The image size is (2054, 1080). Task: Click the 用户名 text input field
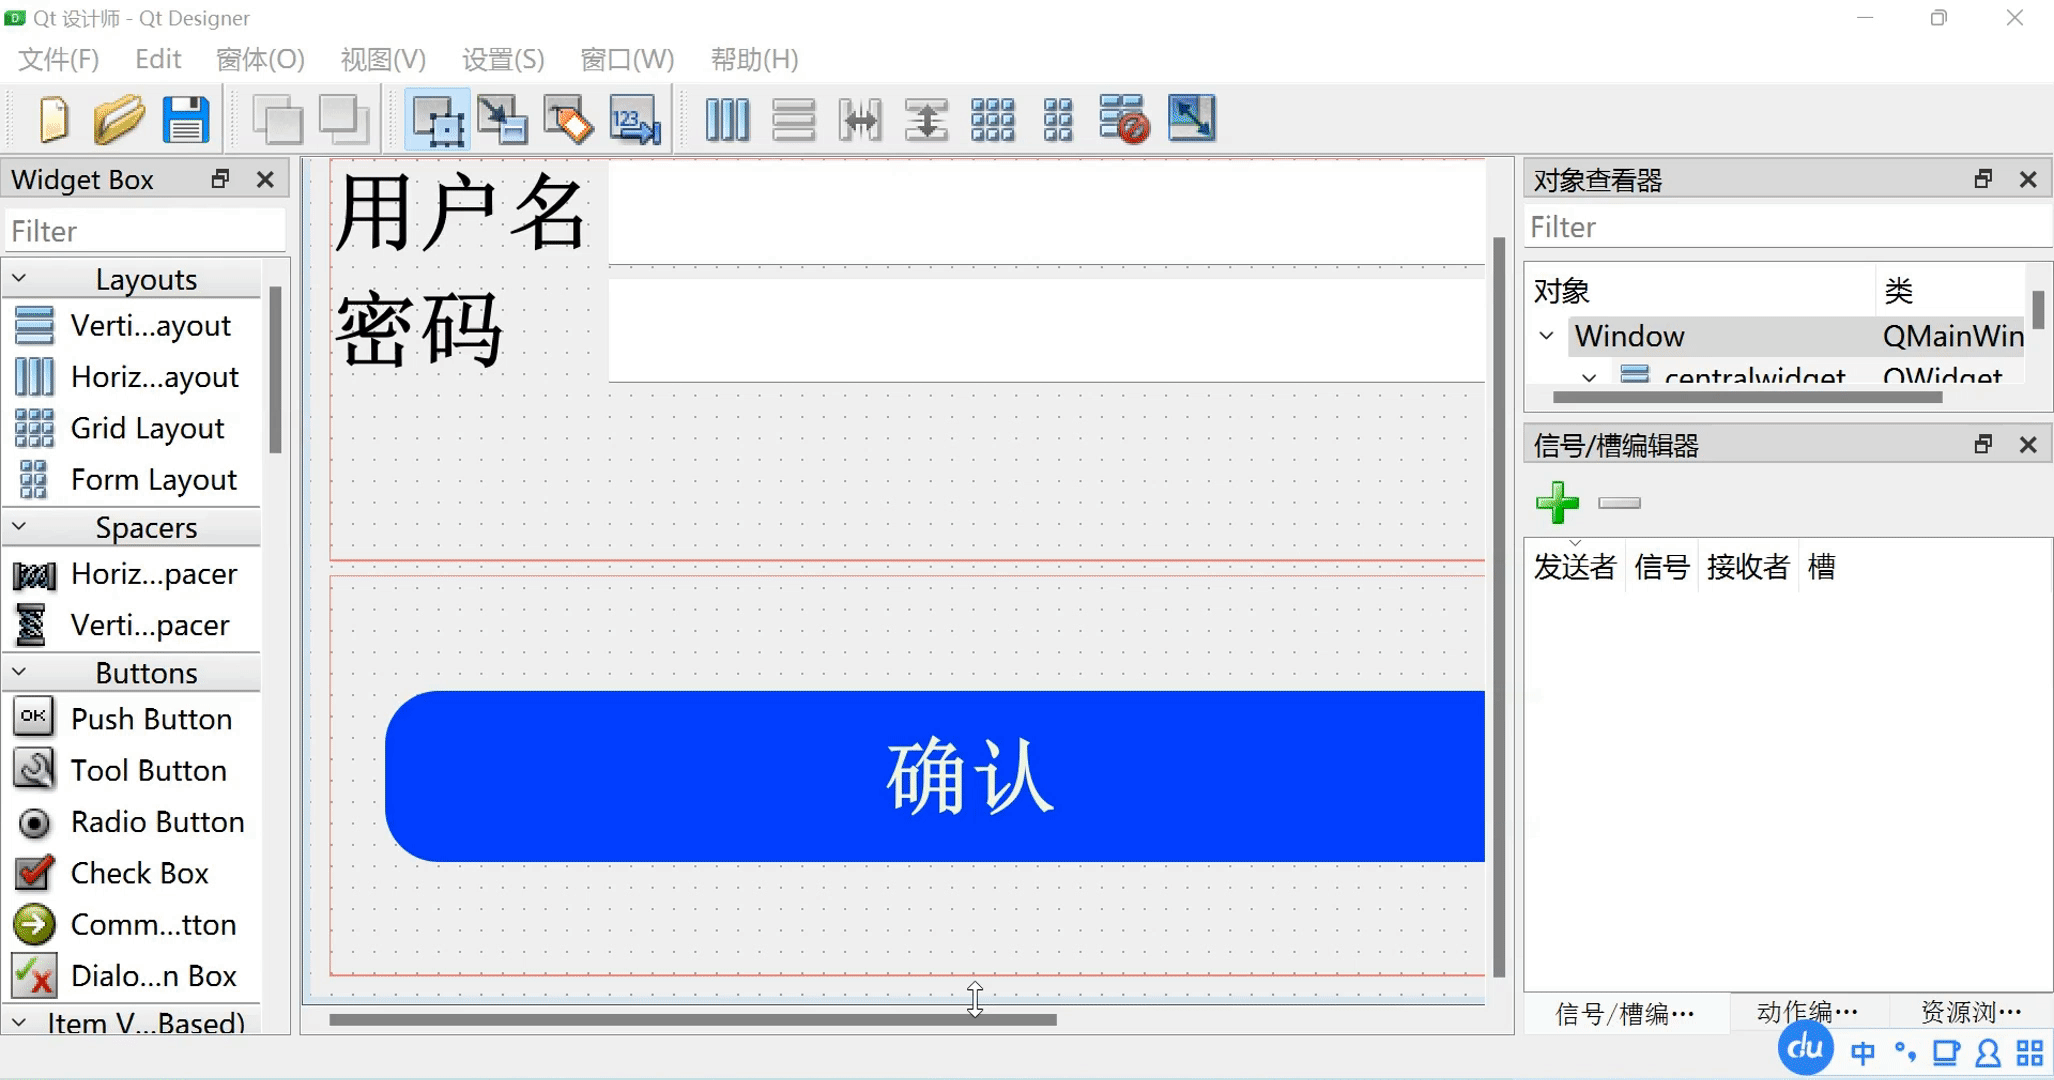point(1045,213)
